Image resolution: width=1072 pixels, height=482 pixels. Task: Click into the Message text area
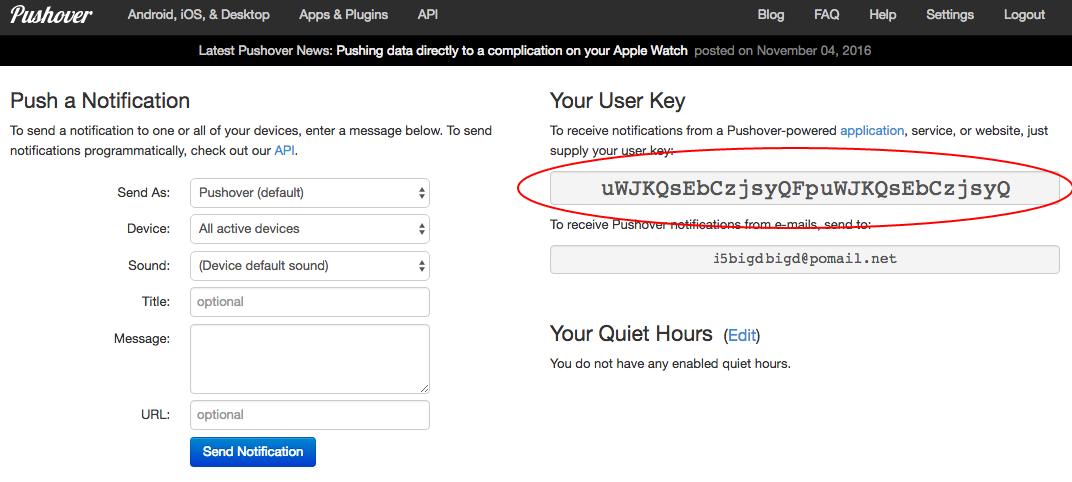pyautogui.click(x=310, y=358)
